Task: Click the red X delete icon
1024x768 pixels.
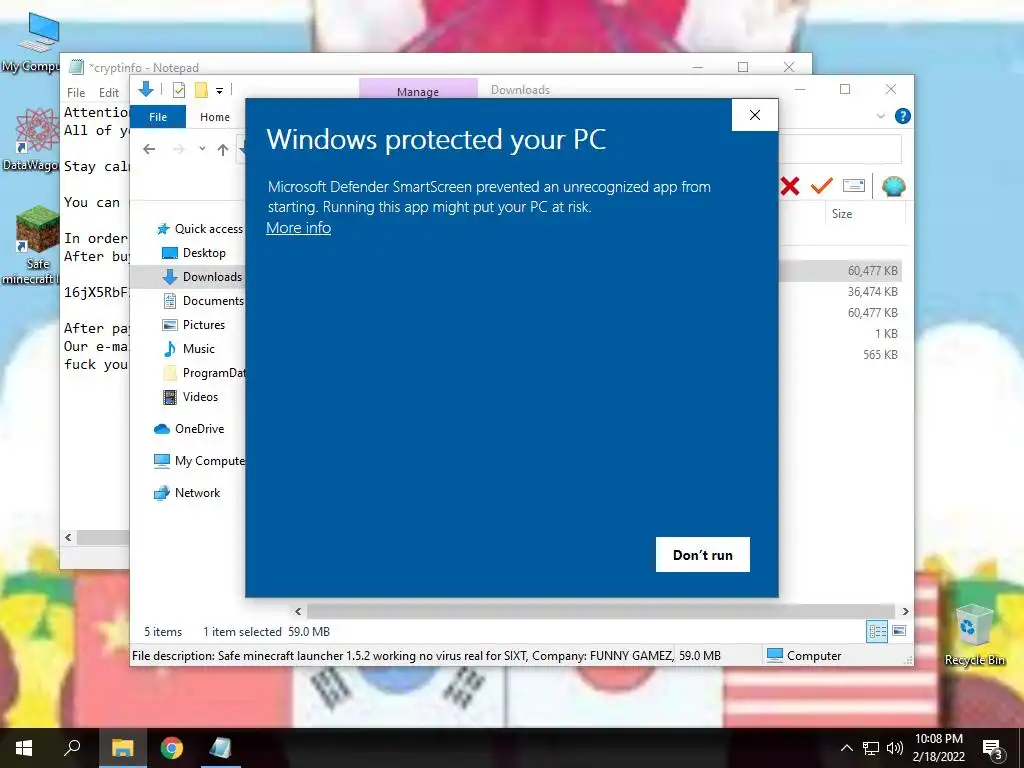Action: coord(790,186)
